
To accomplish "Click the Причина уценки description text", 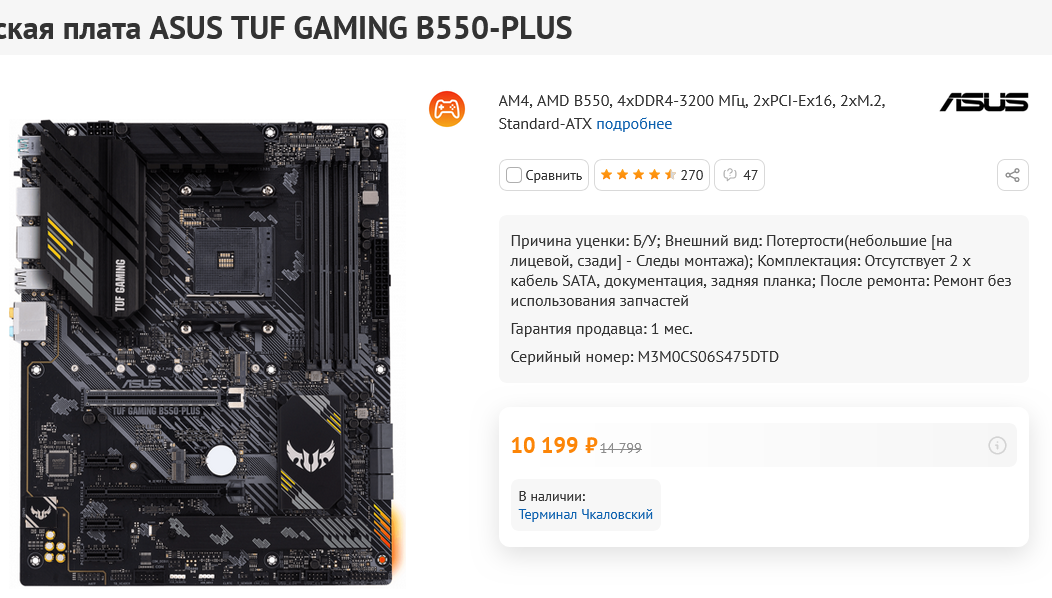I will tap(763, 270).
